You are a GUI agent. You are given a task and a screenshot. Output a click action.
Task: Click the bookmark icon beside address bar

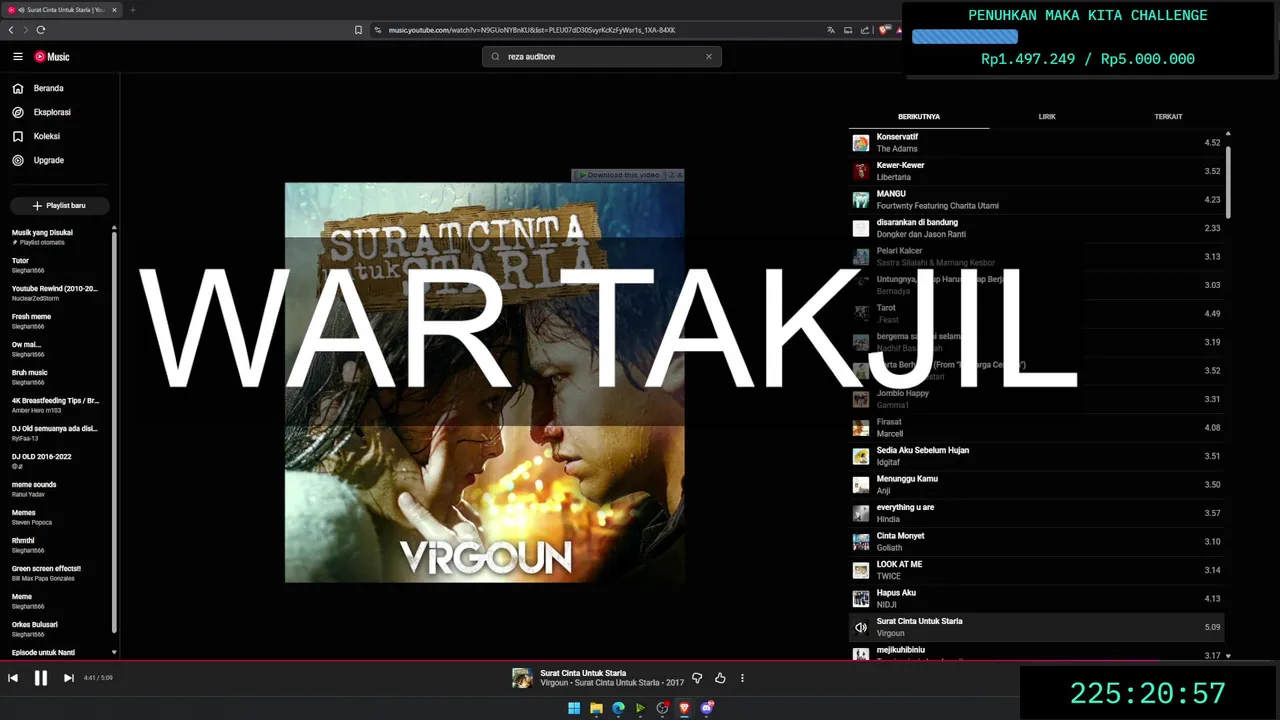point(358,30)
